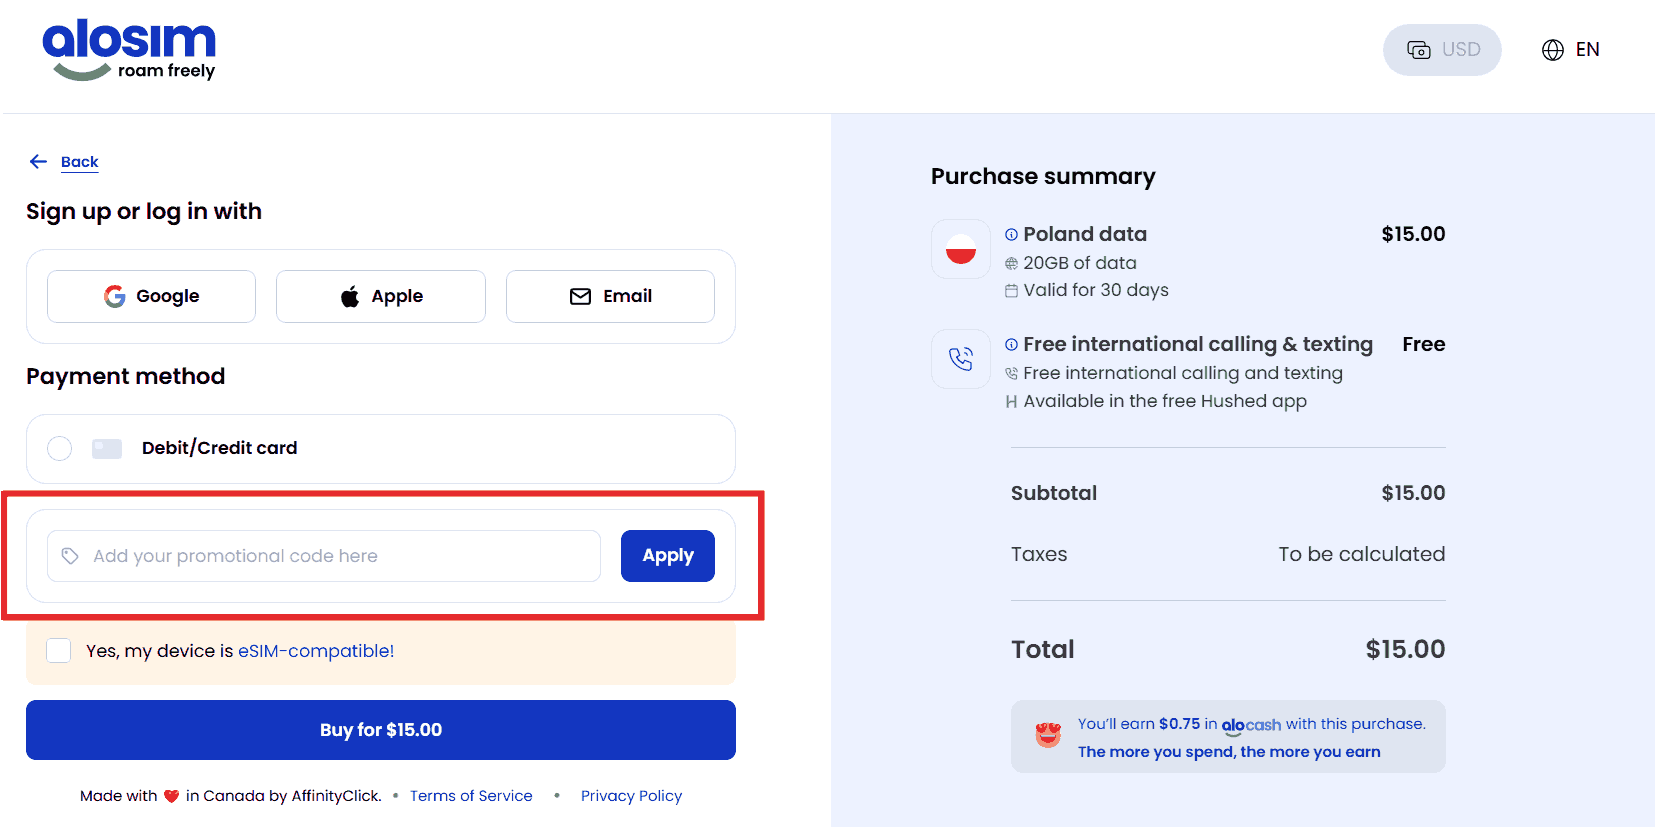Viewport: 1655px width, 827px height.
Task: Click the Poland flag icon
Action: [960, 249]
